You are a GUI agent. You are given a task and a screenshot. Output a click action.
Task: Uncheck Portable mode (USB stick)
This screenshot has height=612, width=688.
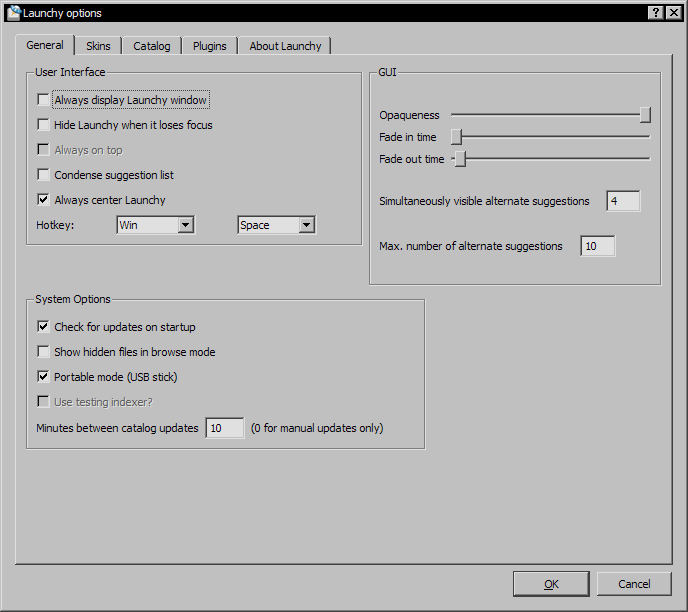(43, 377)
